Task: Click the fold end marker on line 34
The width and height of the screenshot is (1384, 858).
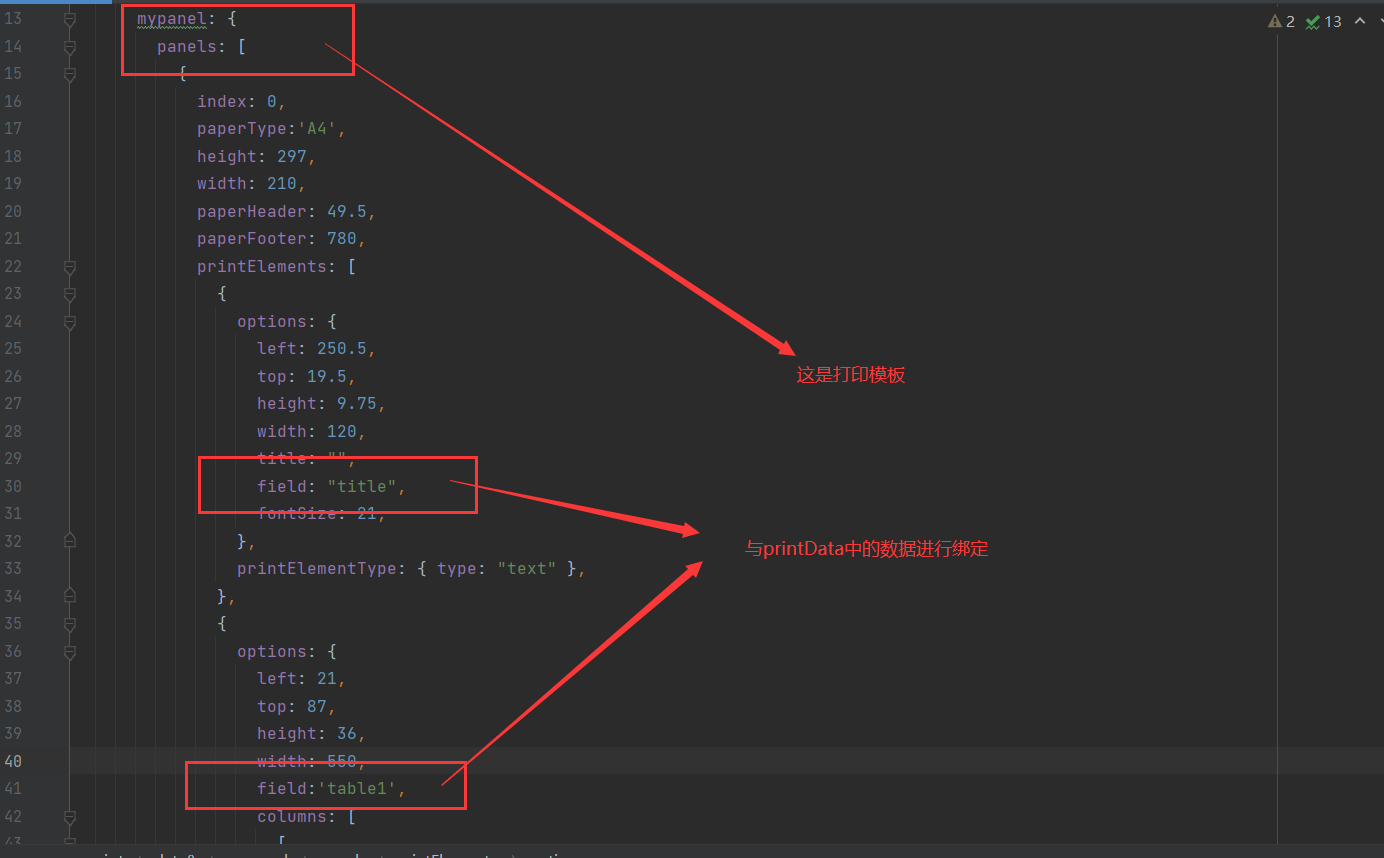Action: [69, 596]
